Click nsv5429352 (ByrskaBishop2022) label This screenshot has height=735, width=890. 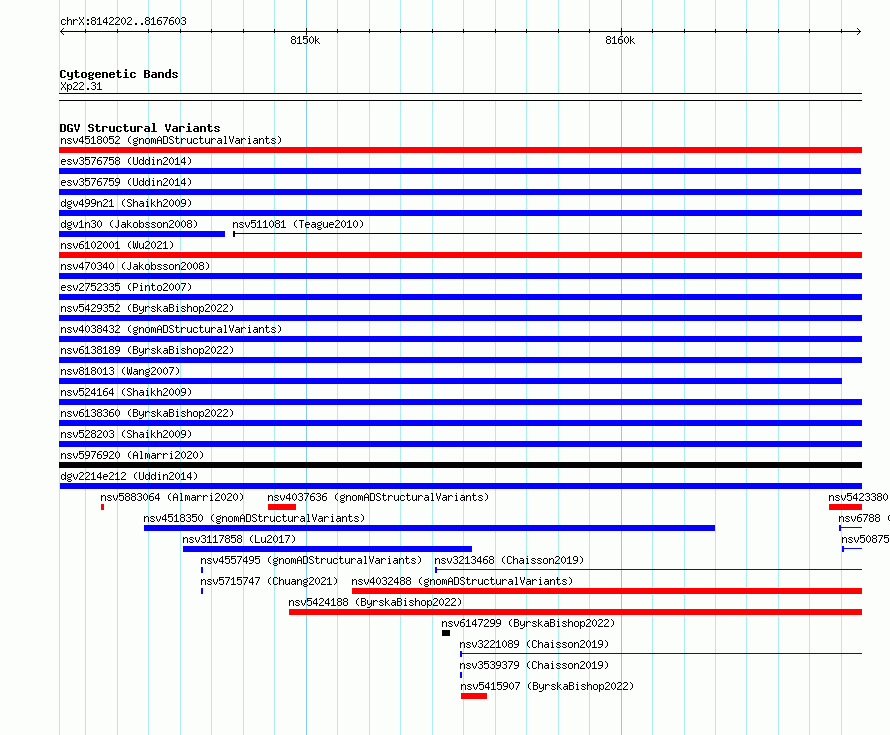[x=147, y=308]
